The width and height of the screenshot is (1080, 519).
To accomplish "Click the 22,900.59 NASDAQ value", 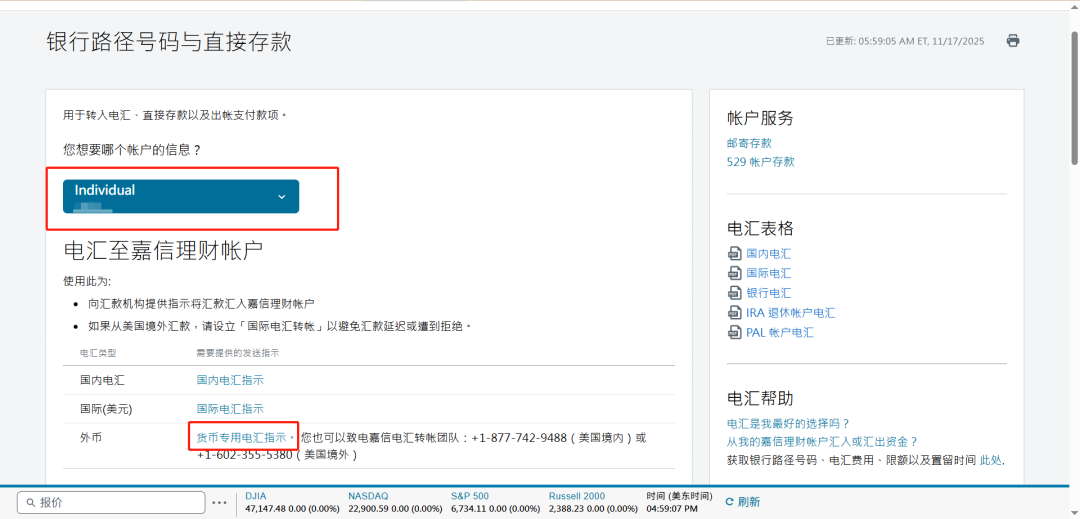I will 368,509.
